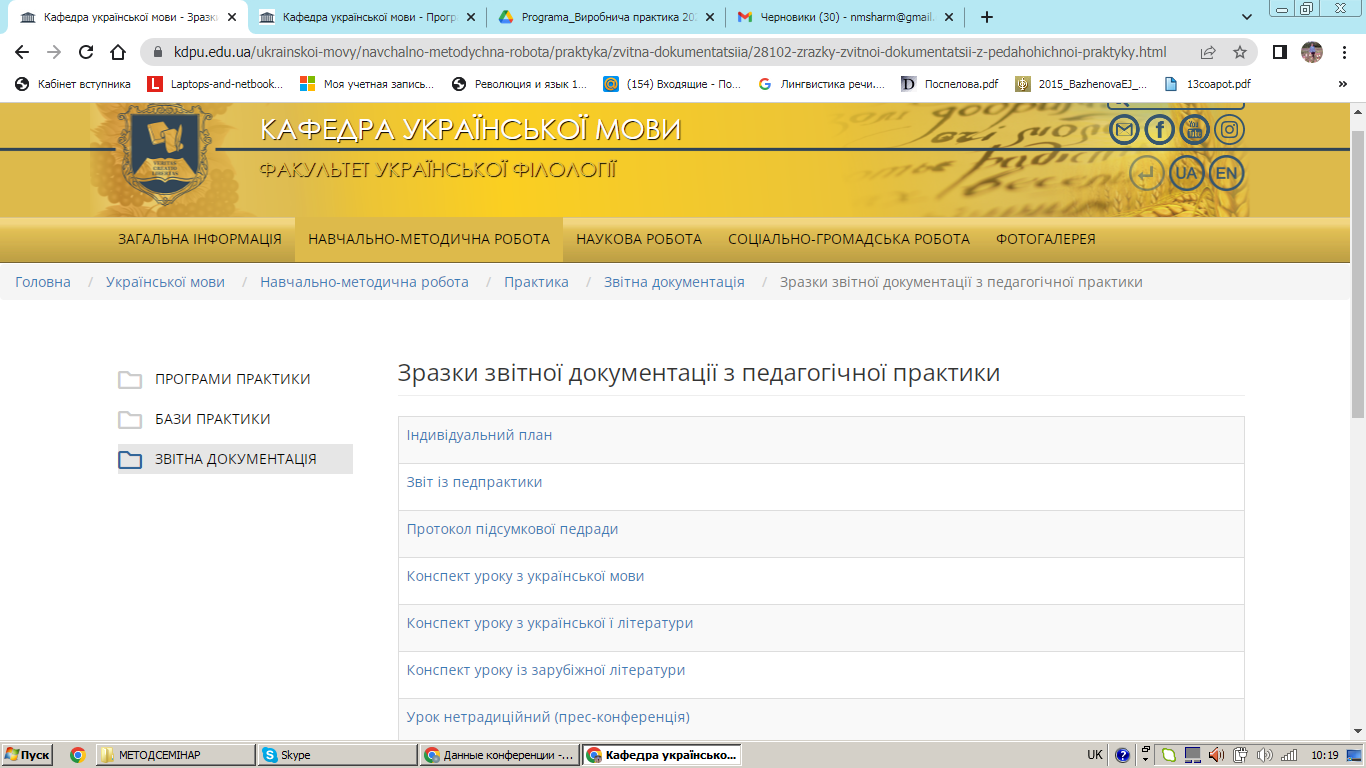Expand hidden bookmarks with double chevron
This screenshot has width=1366, height=768.
[1342, 84]
